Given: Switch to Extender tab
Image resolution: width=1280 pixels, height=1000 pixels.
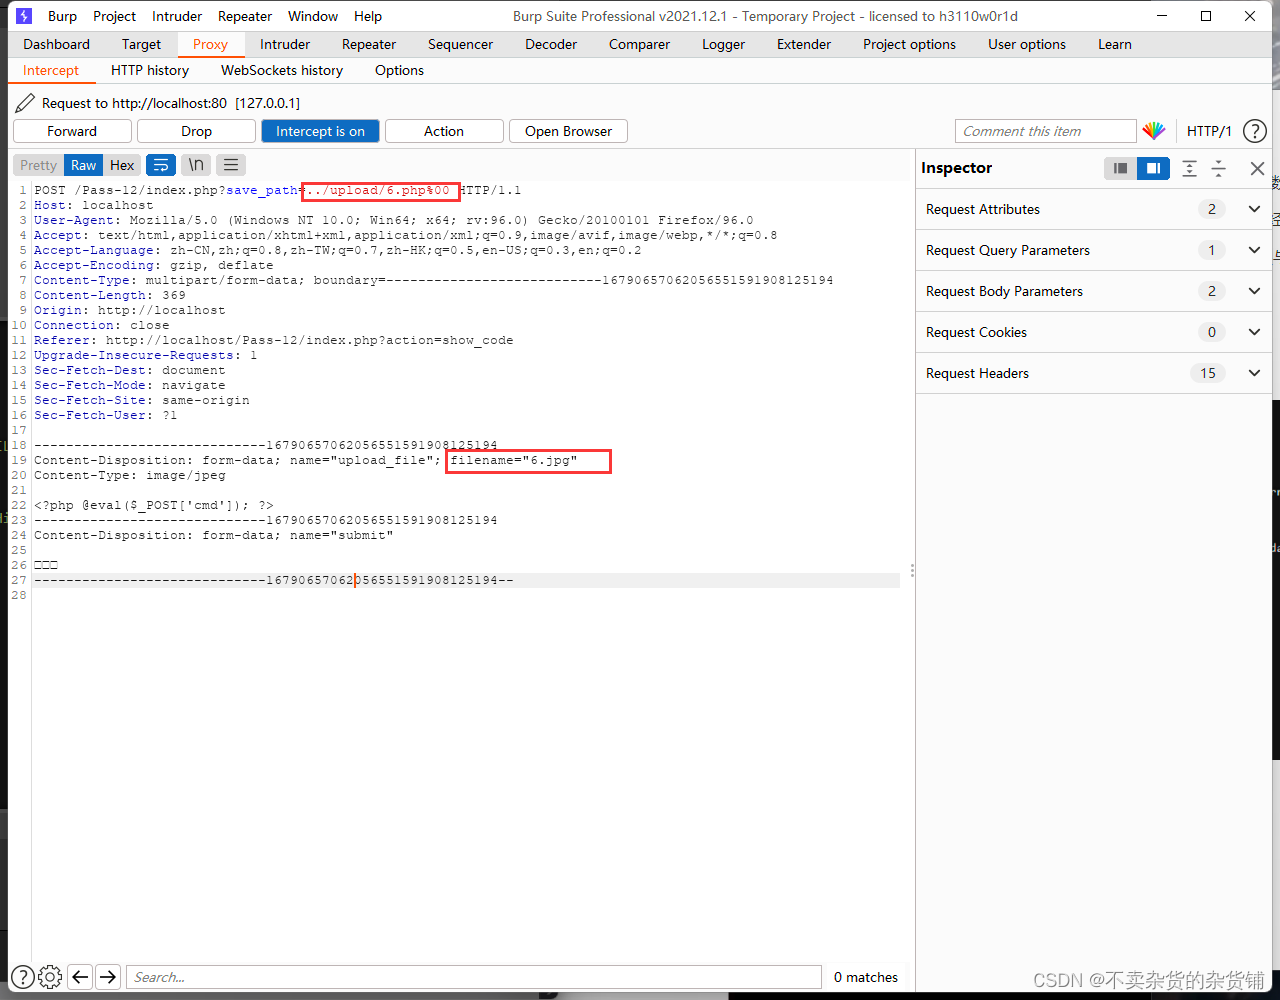Looking at the screenshot, I should pos(804,44).
